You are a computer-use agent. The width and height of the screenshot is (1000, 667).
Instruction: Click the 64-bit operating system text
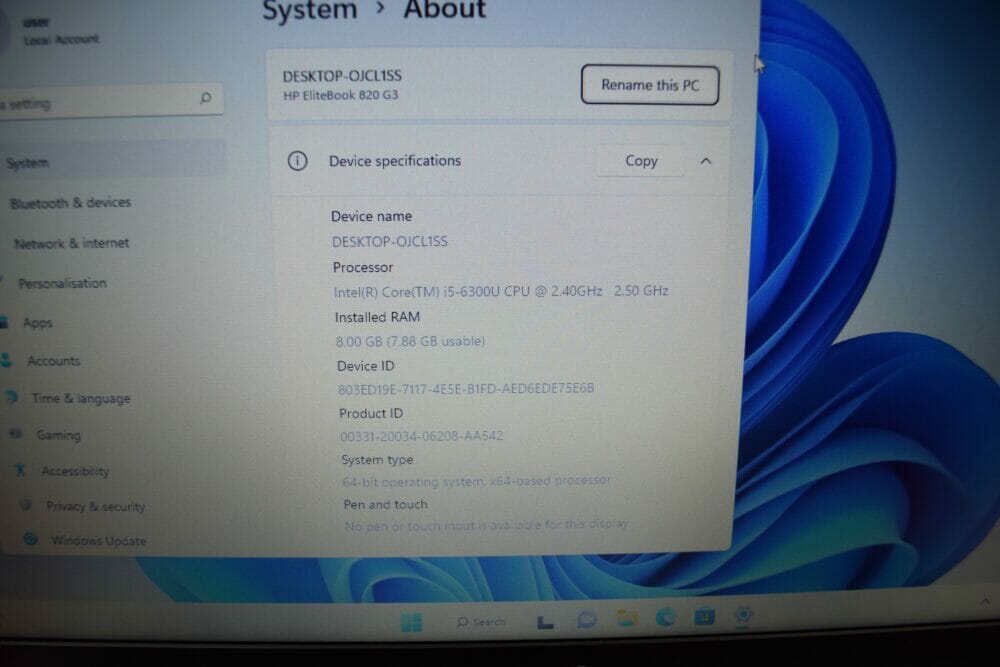476,481
